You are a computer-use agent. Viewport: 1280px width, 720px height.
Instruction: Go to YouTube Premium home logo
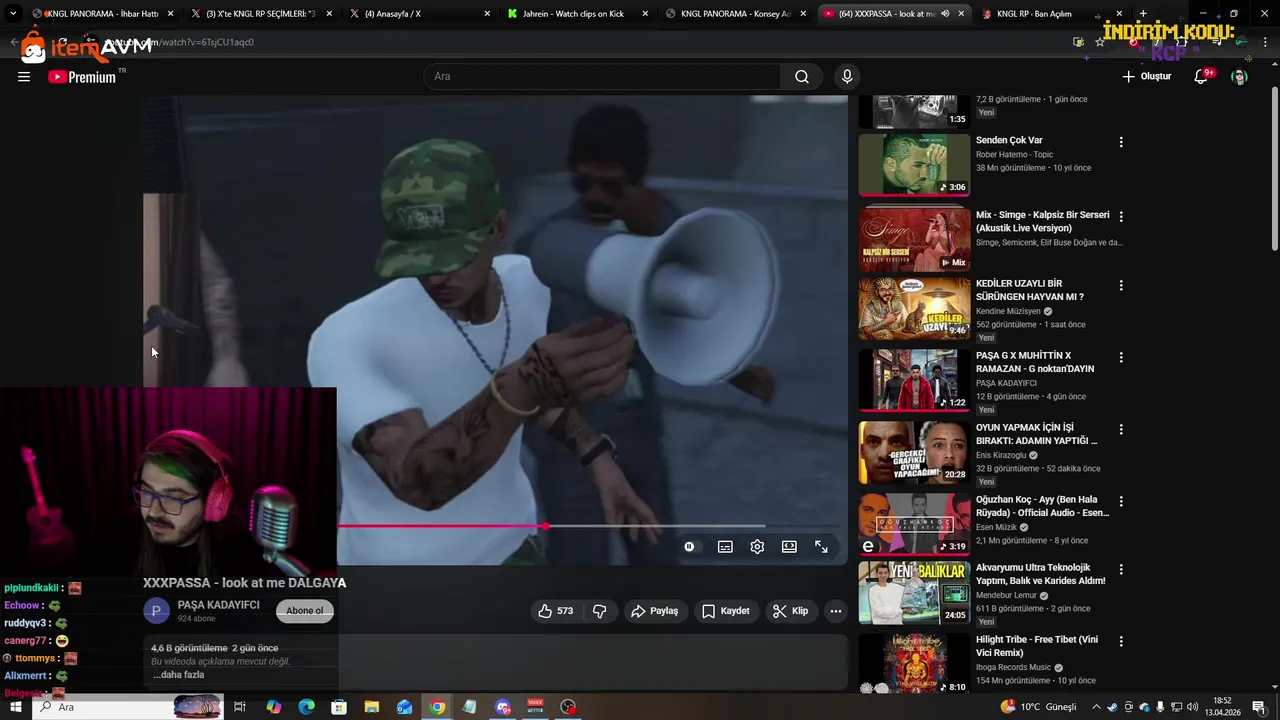[82, 77]
